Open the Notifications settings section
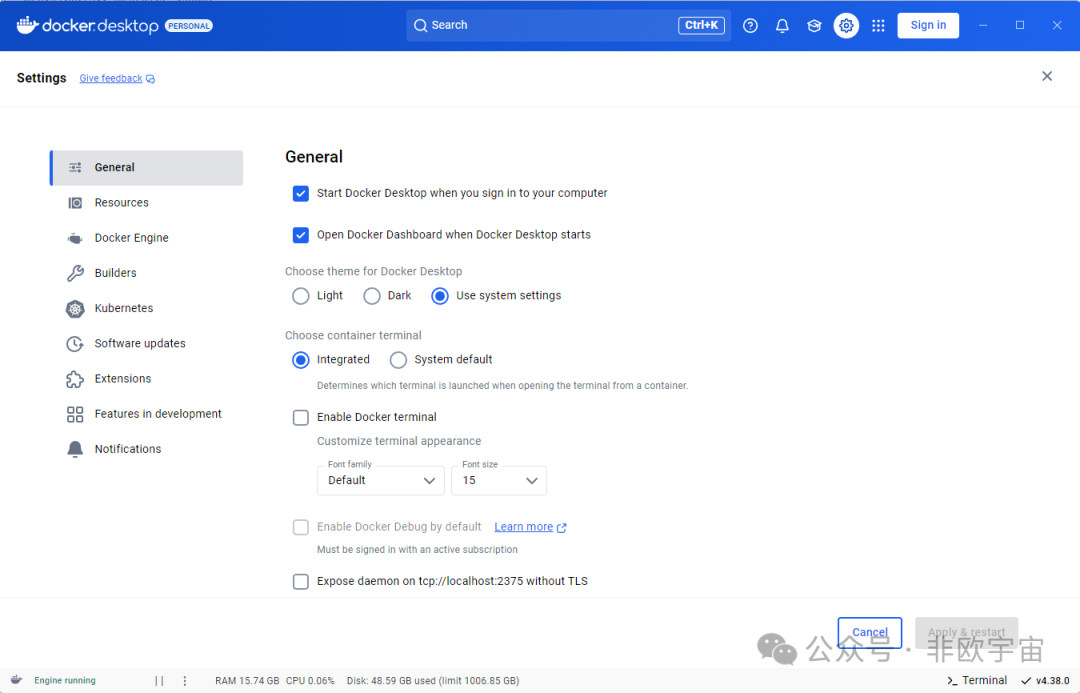 pyautogui.click(x=147, y=448)
